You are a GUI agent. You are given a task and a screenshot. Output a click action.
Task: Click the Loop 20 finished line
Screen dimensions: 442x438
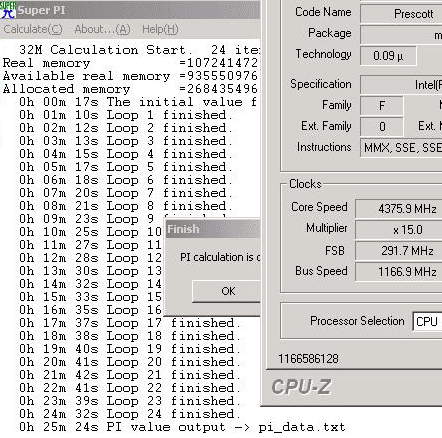(x=130, y=362)
